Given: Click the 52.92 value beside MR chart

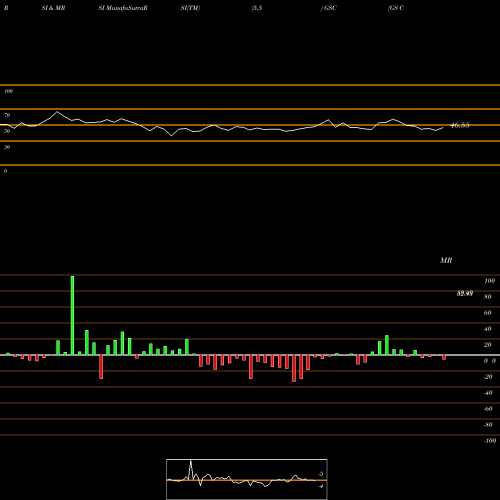Looking at the screenshot, I should (465, 294).
